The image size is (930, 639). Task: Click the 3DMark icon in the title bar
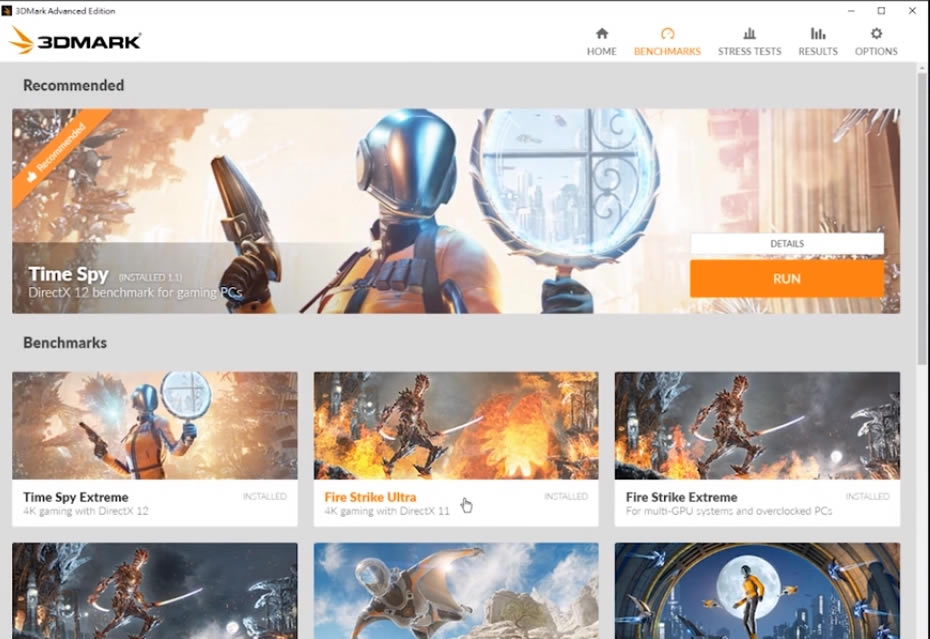tap(10, 10)
